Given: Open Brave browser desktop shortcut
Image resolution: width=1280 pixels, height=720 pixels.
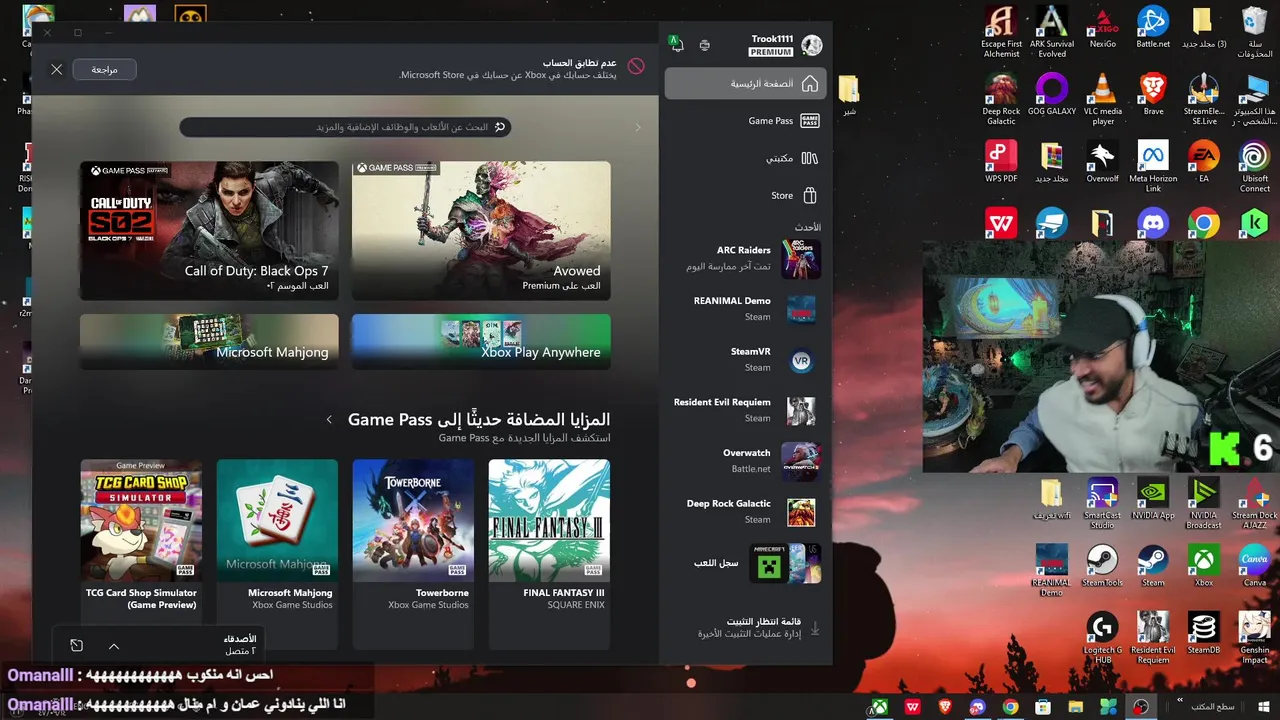Looking at the screenshot, I should point(1153,95).
